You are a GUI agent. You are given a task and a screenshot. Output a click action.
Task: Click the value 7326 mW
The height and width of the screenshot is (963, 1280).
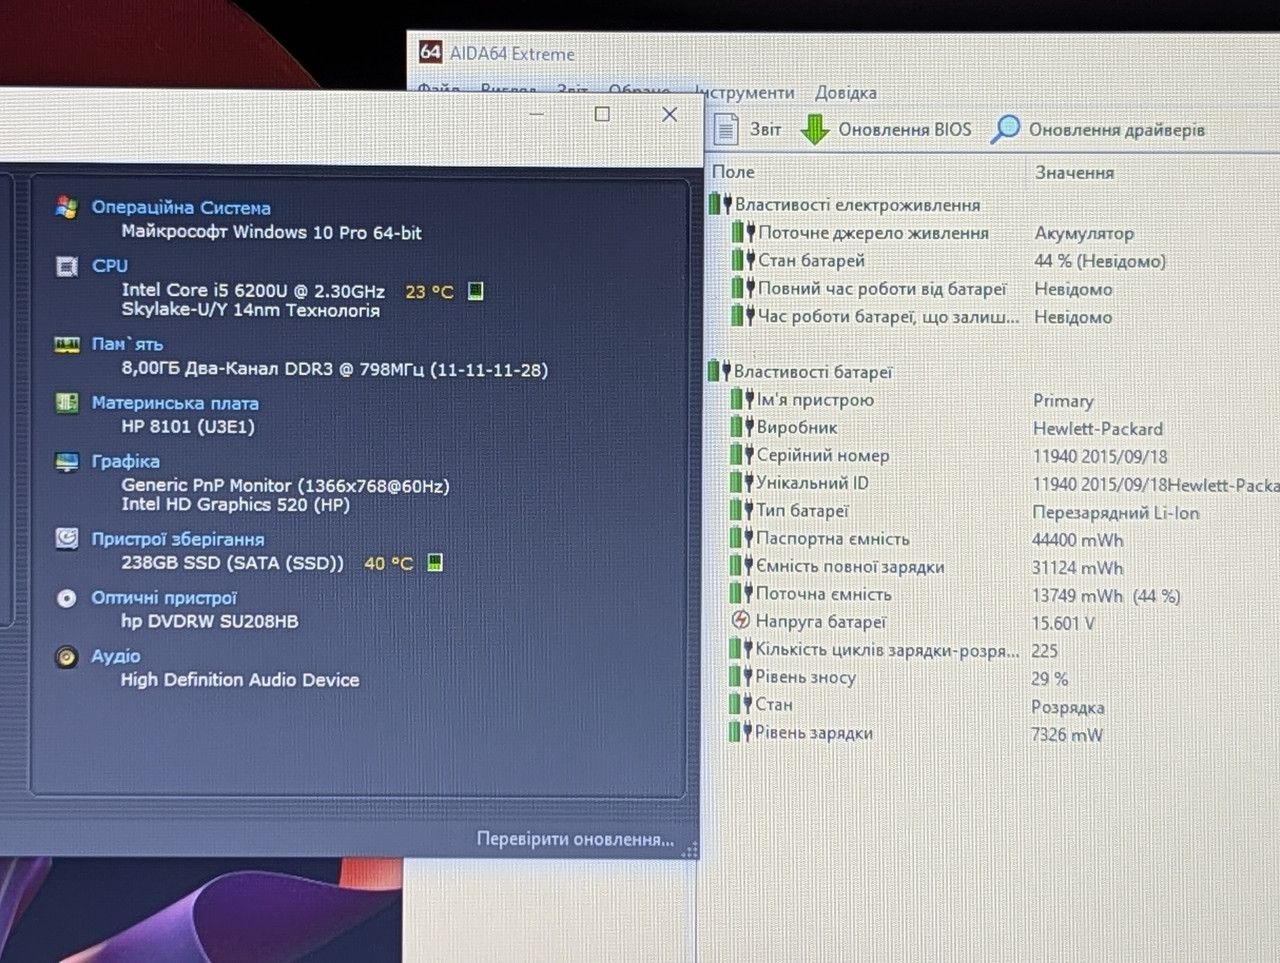1067,734
